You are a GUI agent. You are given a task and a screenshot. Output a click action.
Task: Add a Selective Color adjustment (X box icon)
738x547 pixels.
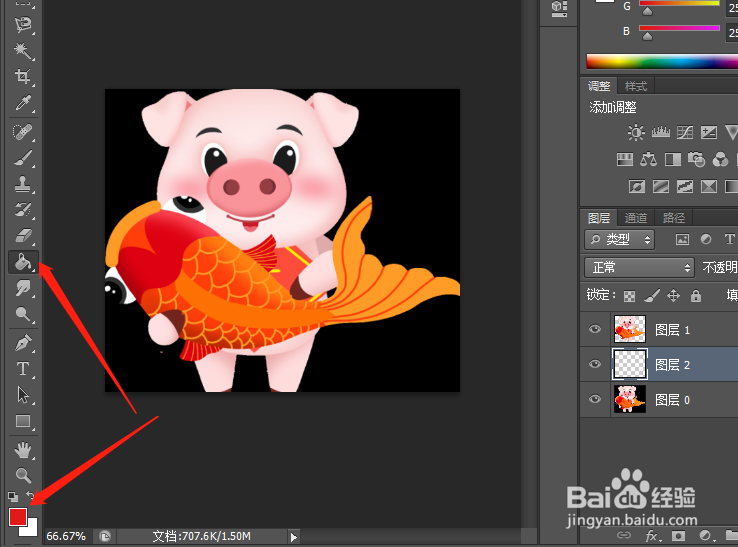(x=709, y=186)
